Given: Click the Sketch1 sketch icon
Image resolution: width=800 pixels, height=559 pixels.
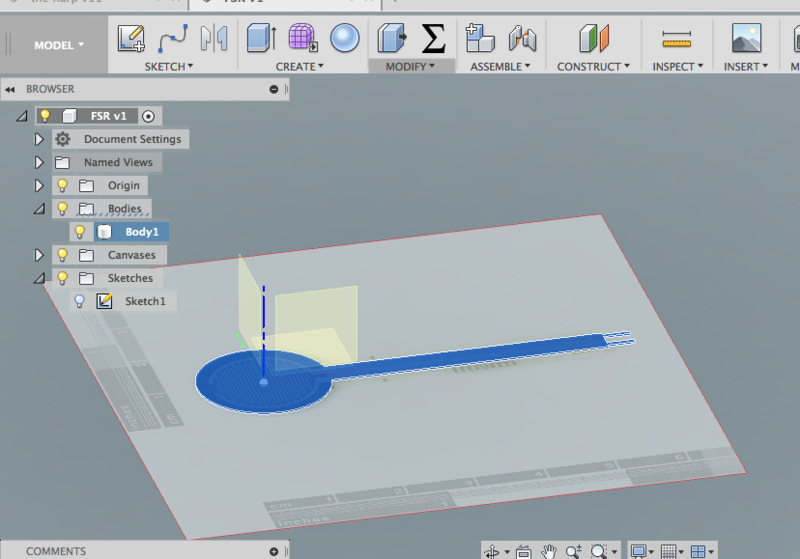Looking at the screenshot, I should point(105,301).
